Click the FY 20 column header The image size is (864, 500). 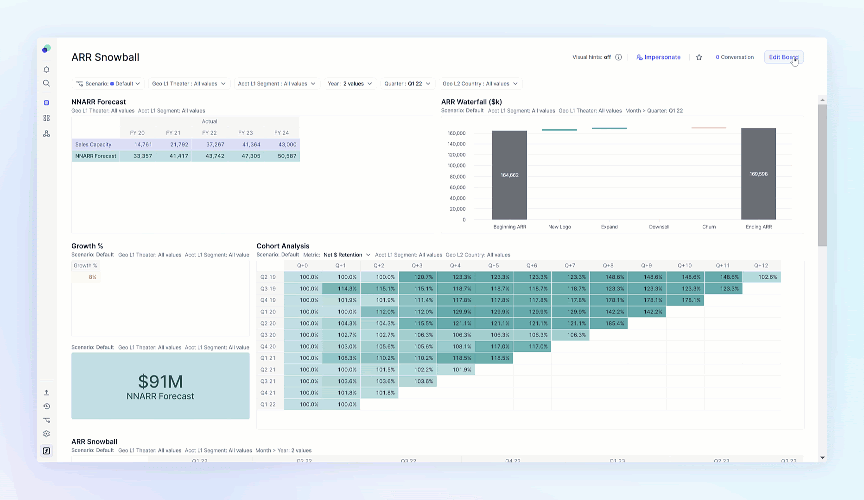tap(137, 133)
